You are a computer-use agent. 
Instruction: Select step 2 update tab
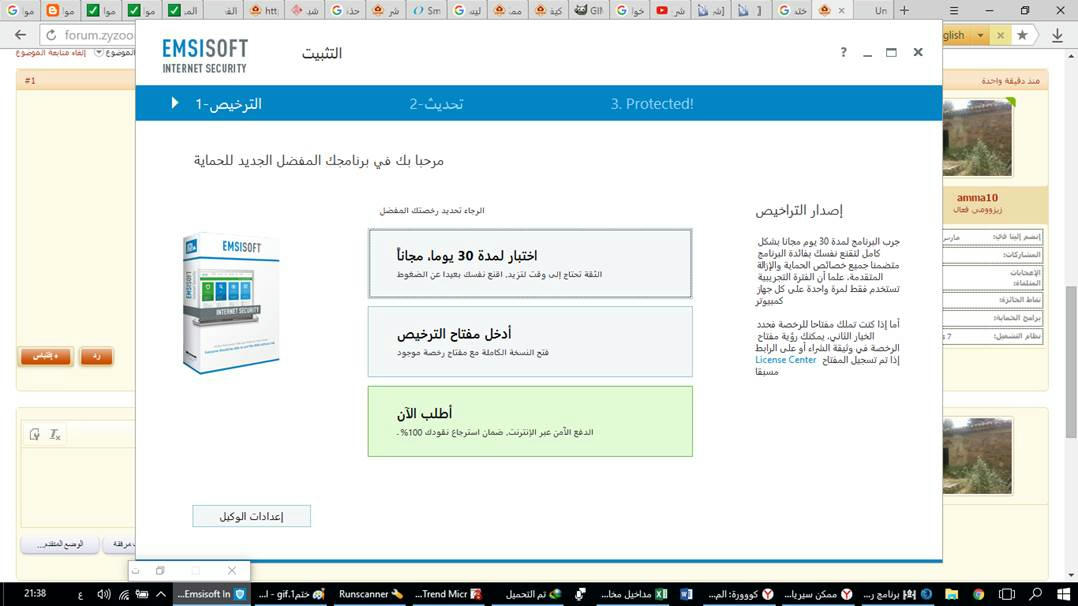pyautogui.click(x=436, y=104)
